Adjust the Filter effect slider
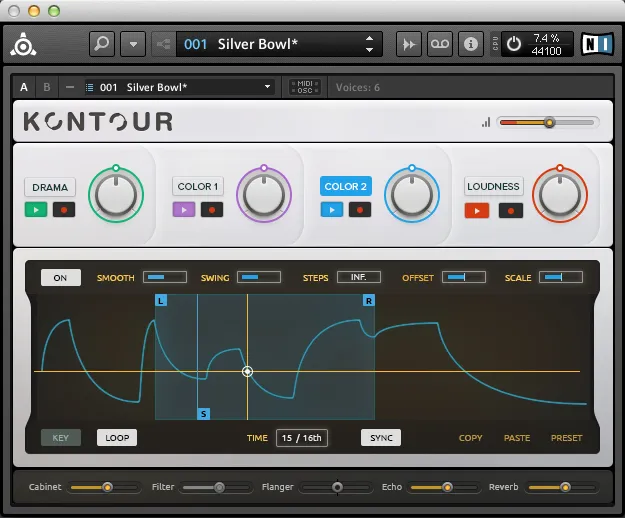Image resolution: width=625 pixels, height=518 pixels. point(217,487)
